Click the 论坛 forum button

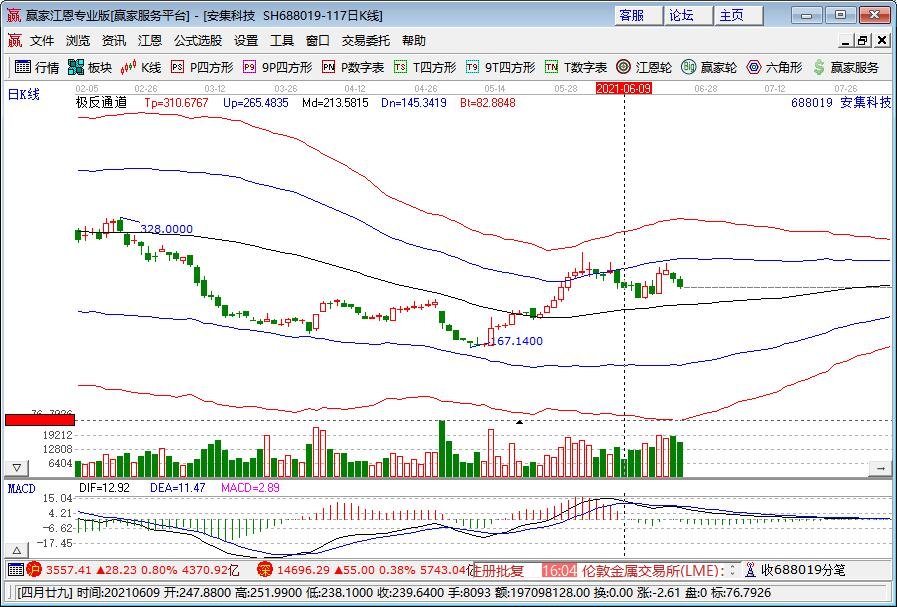click(689, 15)
